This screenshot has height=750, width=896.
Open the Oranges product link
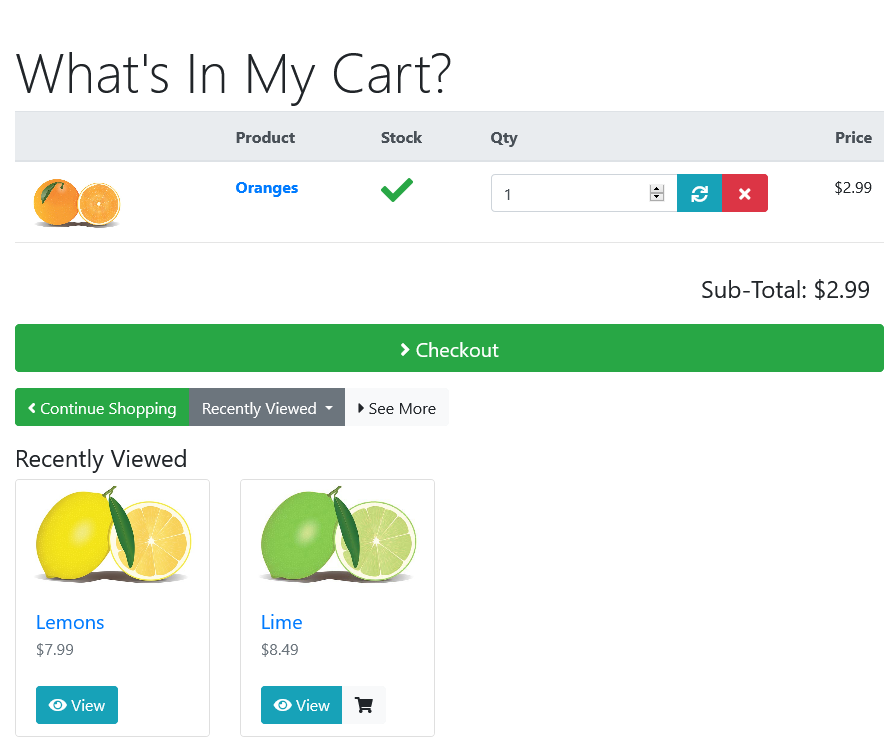point(267,188)
